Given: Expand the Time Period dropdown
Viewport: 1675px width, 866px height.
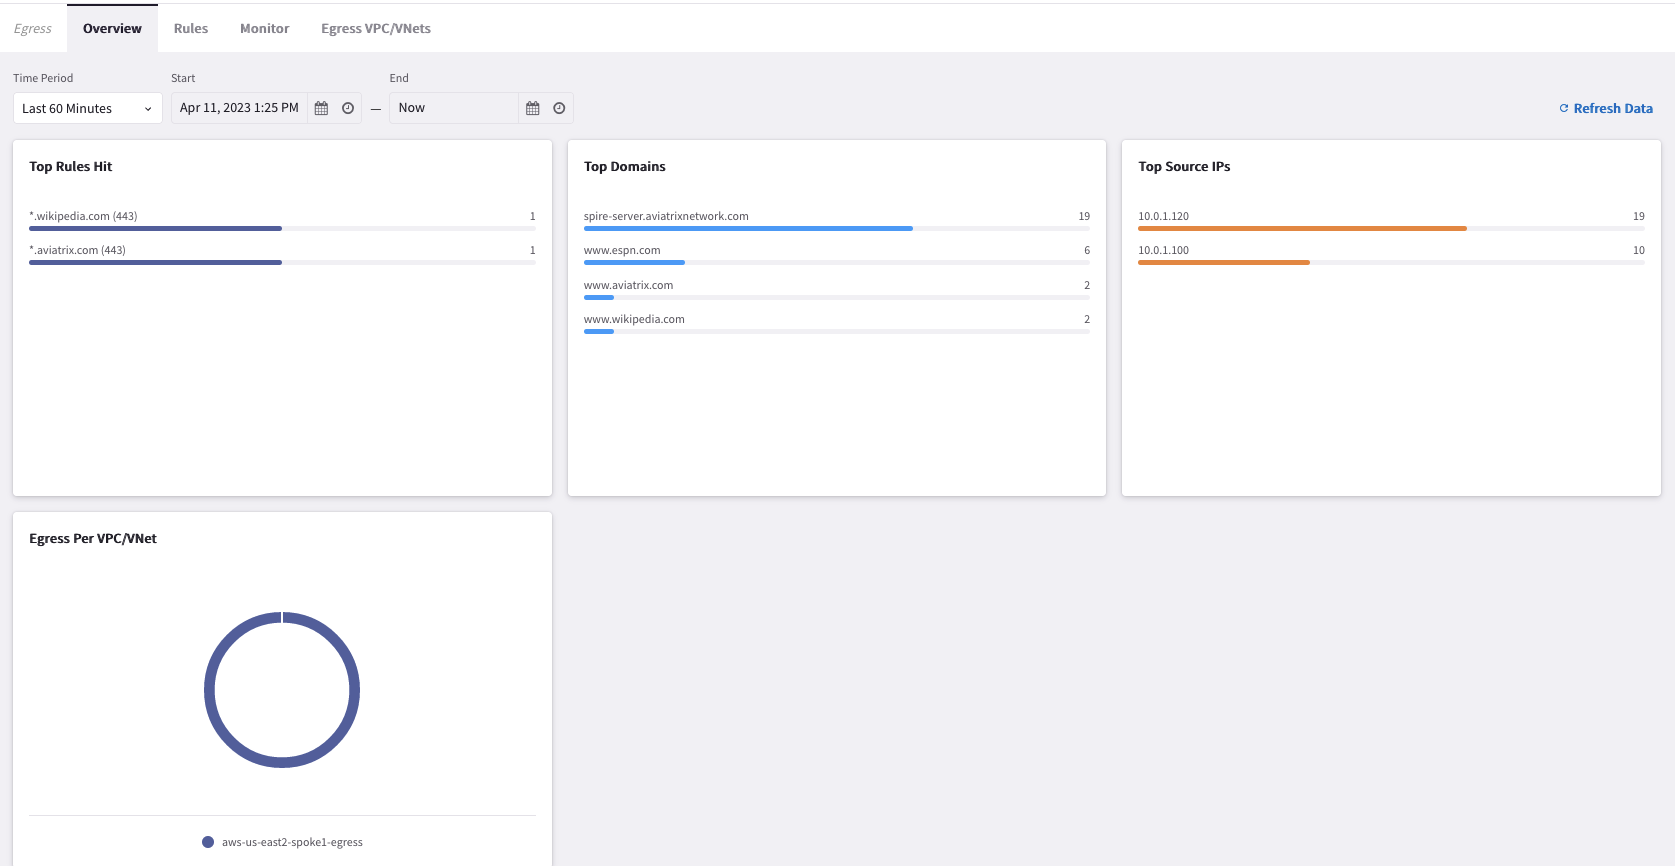Looking at the screenshot, I should click(88, 108).
